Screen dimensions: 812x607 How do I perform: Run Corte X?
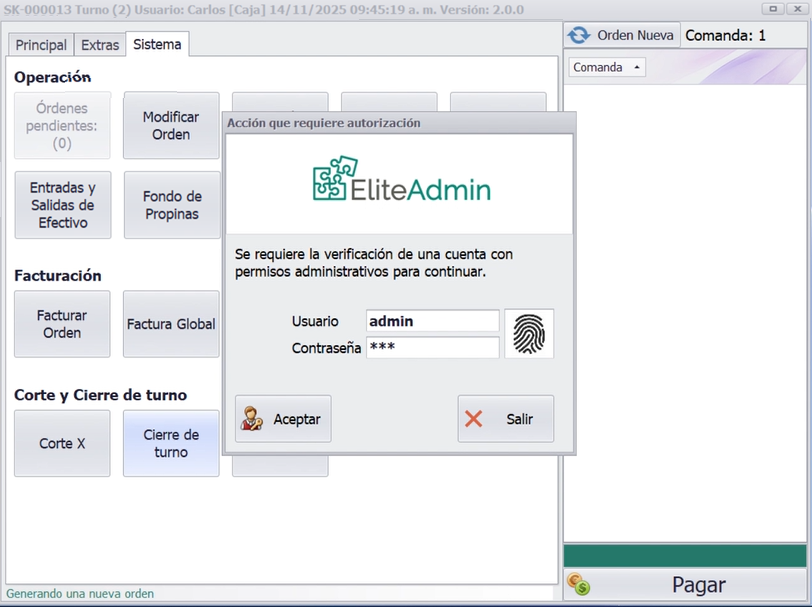pos(62,443)
